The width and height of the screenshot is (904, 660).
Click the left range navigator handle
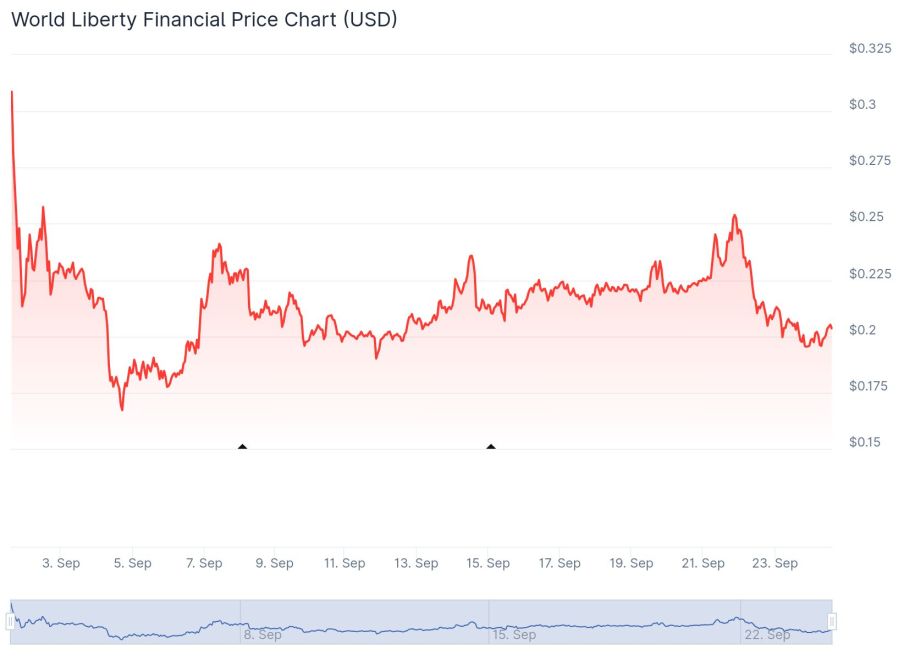click(10, 622)
